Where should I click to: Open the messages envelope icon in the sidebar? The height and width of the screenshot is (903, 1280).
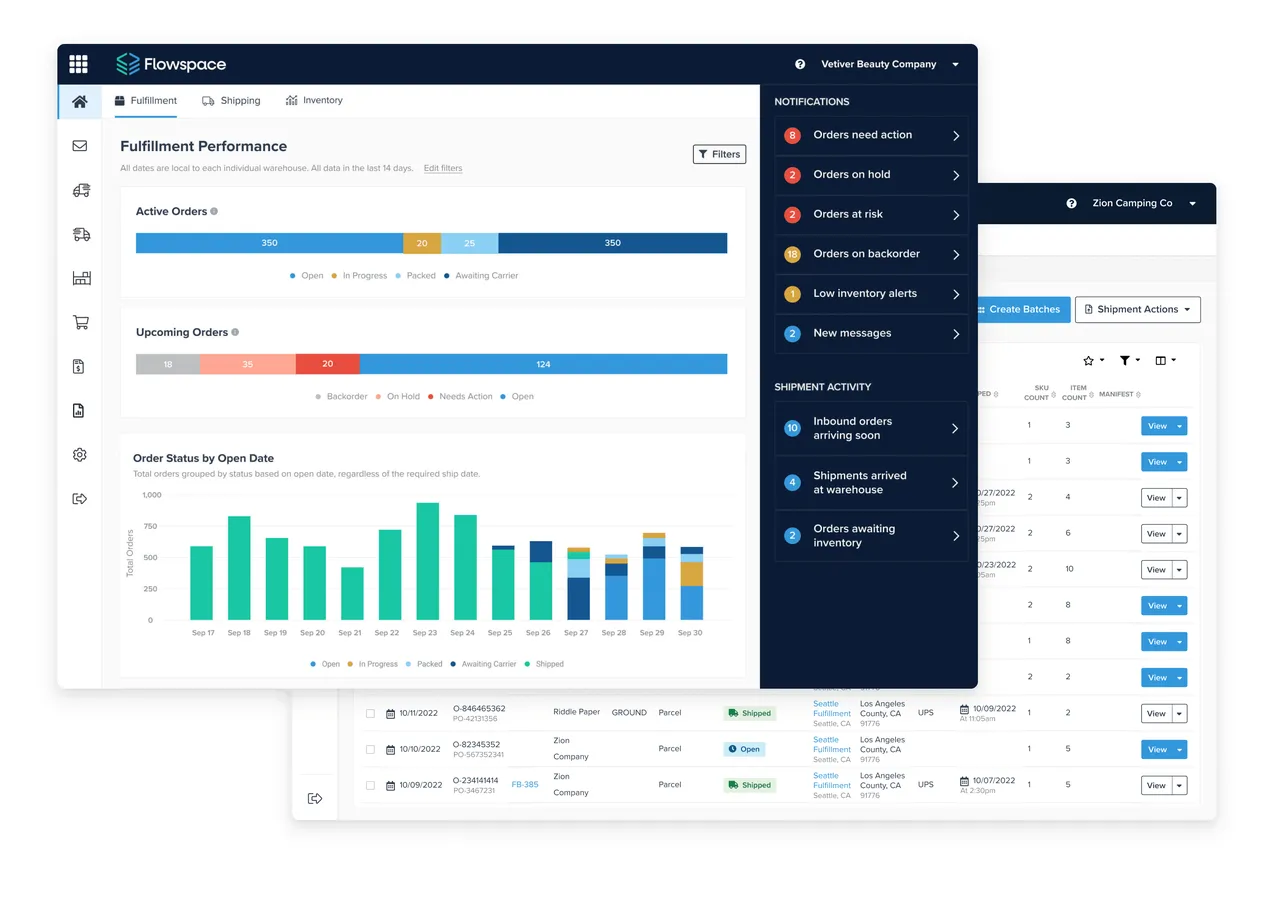pos(80,146)
